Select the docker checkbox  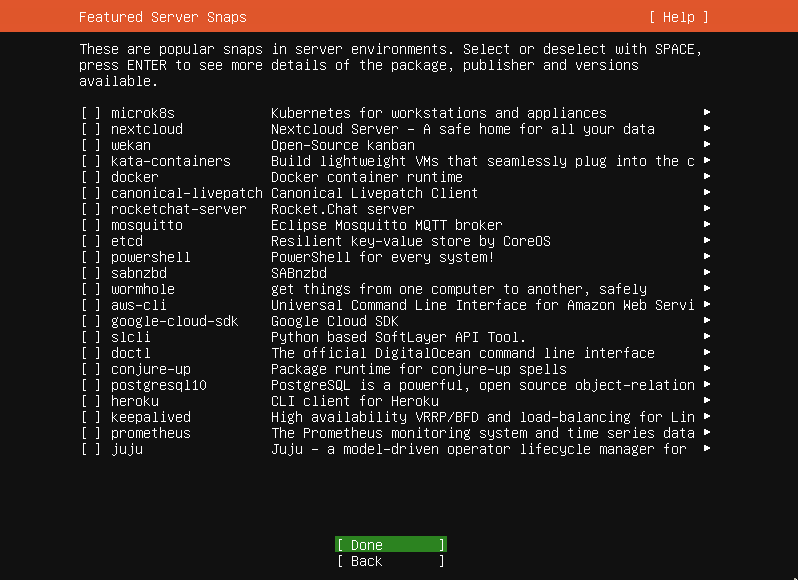pyautogui.click(x=91, y=177)
